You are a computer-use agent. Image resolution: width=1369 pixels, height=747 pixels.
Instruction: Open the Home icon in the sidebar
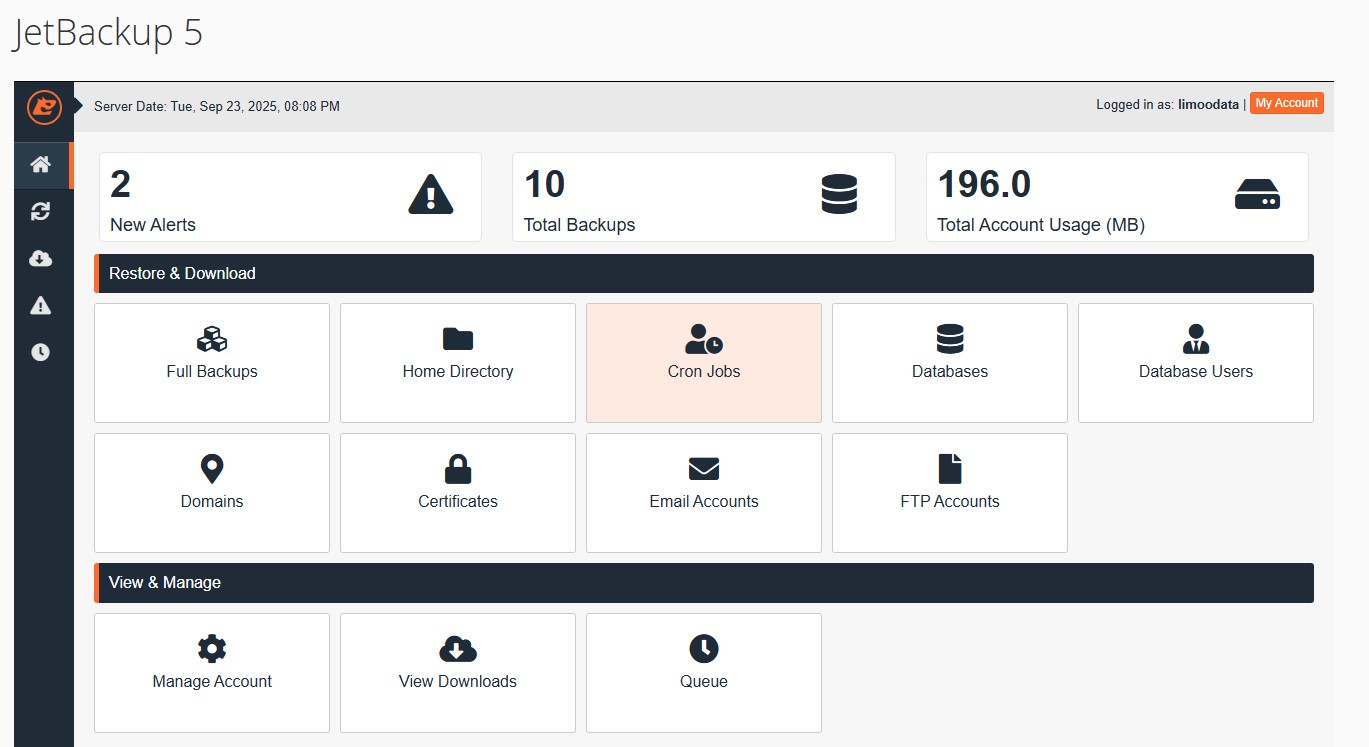pyautogui.click(x=41, y=165)
